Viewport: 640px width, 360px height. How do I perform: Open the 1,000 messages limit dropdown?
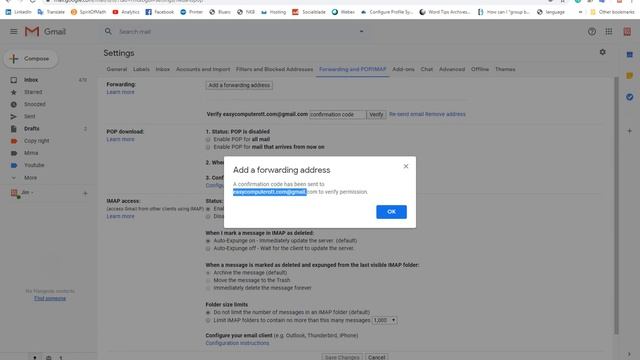pos(384,320)
